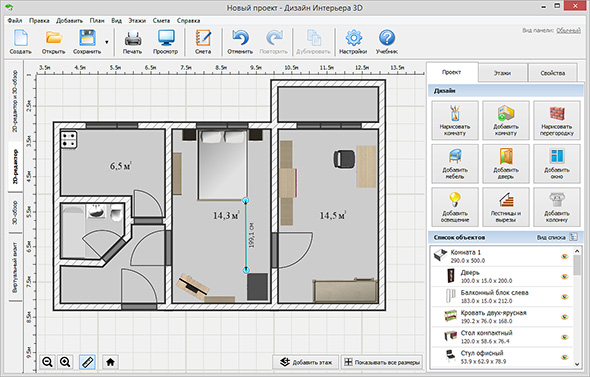Expand the Сохранить dropdown arrow
The image size is (590, 377).
point(106,42)
